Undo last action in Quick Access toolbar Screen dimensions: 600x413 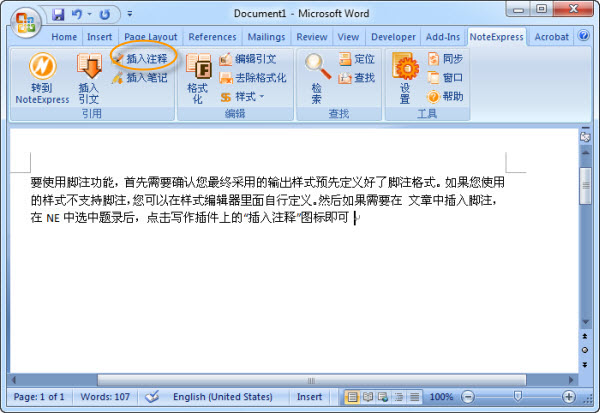[x=77, y=15]
